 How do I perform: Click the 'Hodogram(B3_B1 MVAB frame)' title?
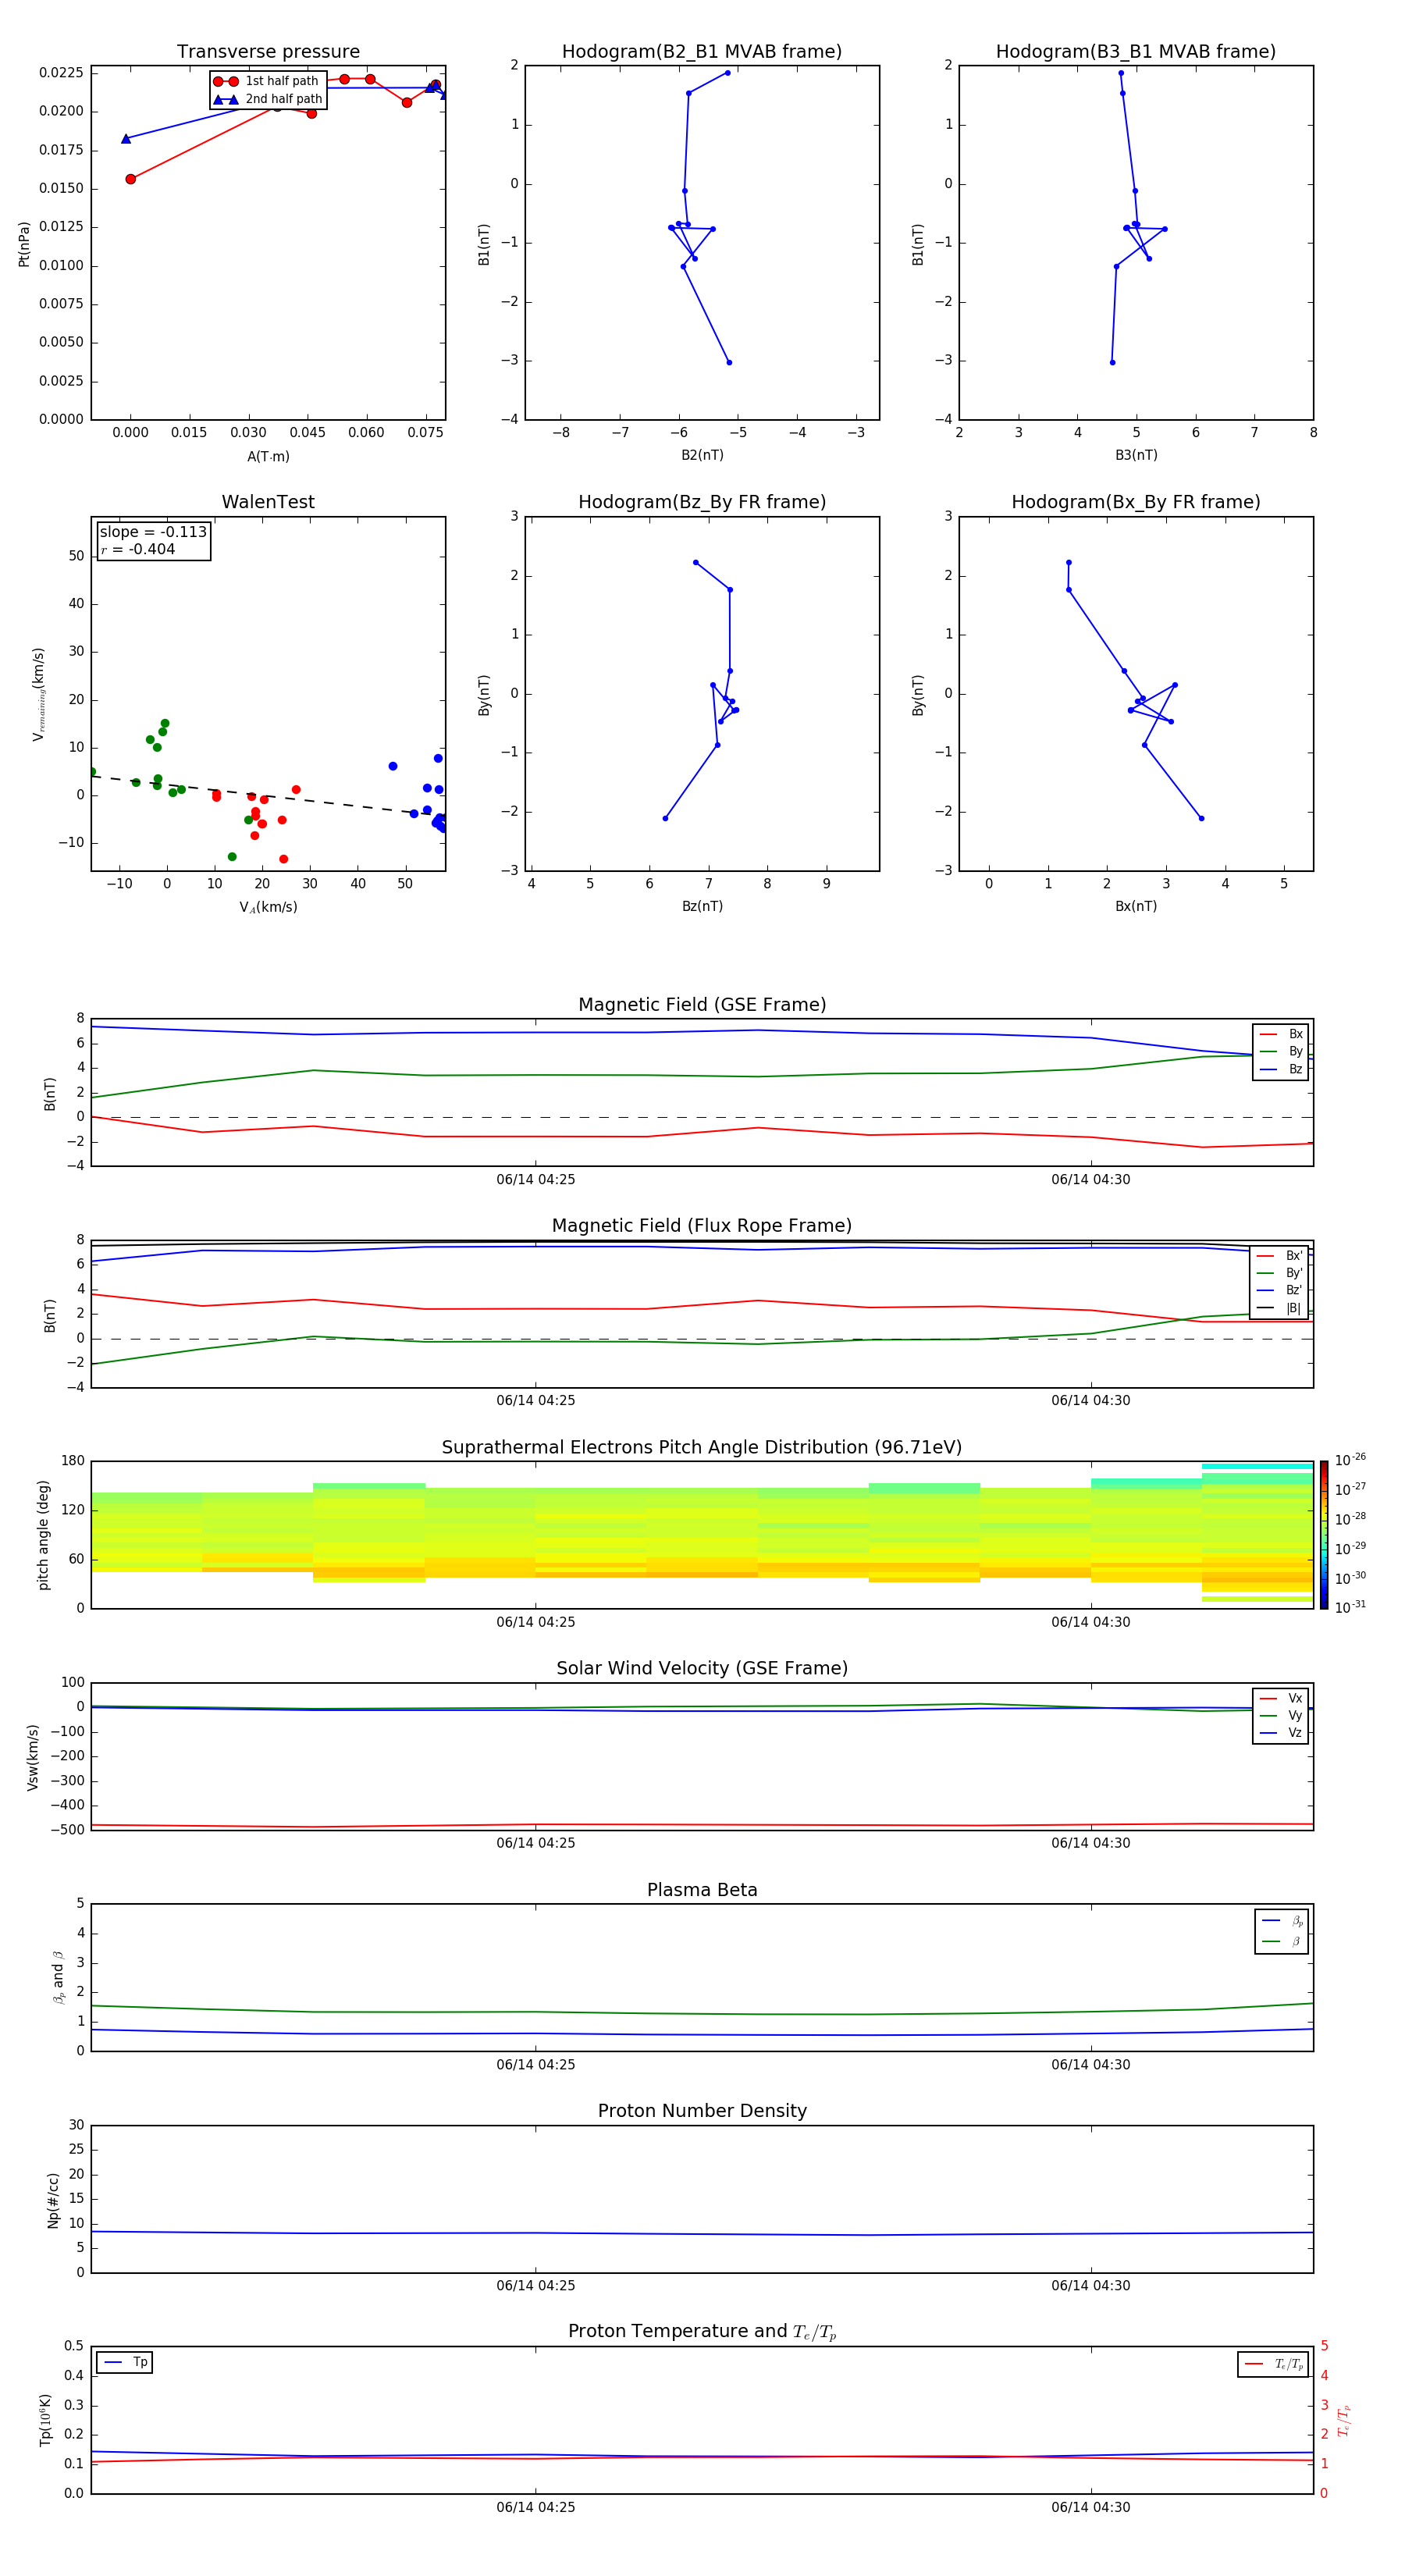tap(1136, 52)
